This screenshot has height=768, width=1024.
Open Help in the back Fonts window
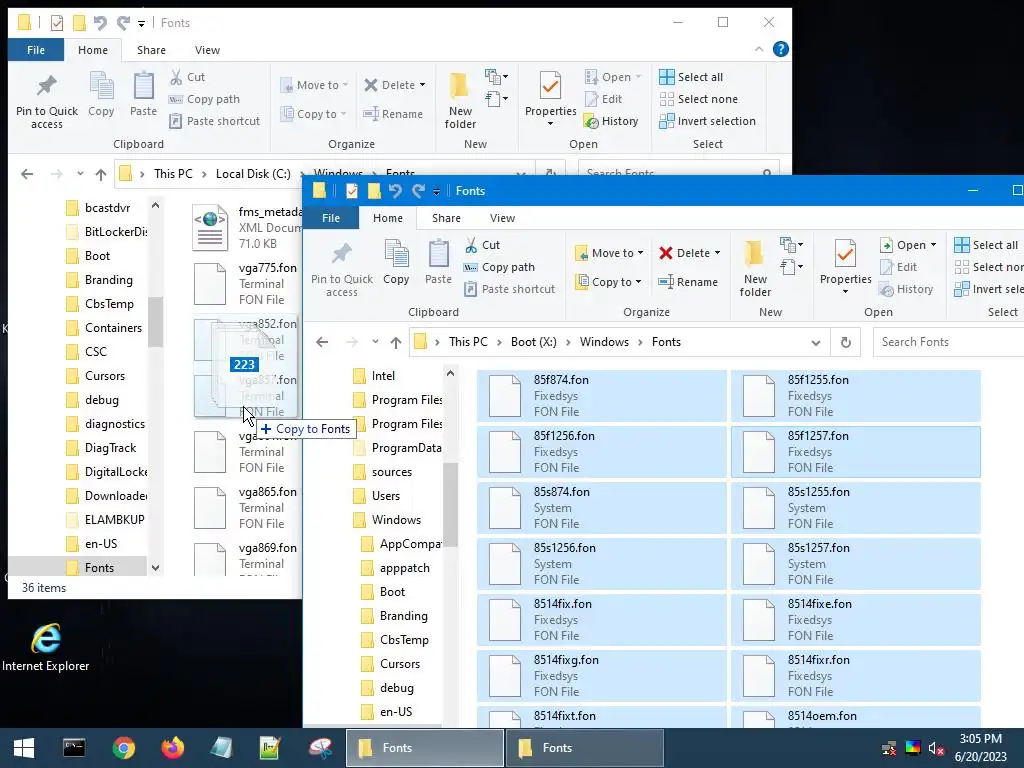click(780, 50)
